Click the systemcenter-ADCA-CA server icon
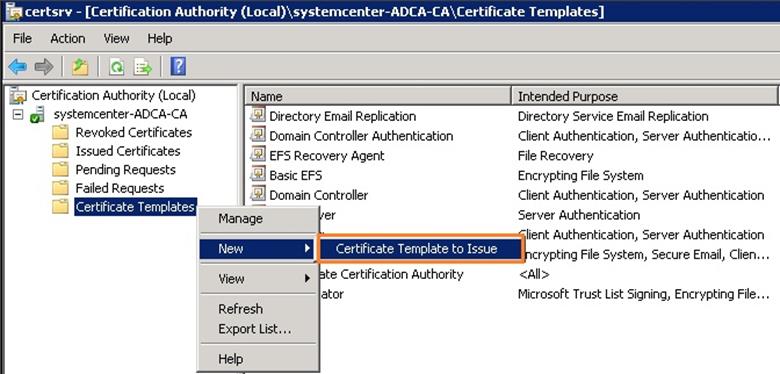780x374 pixels. tap(38, 114)
